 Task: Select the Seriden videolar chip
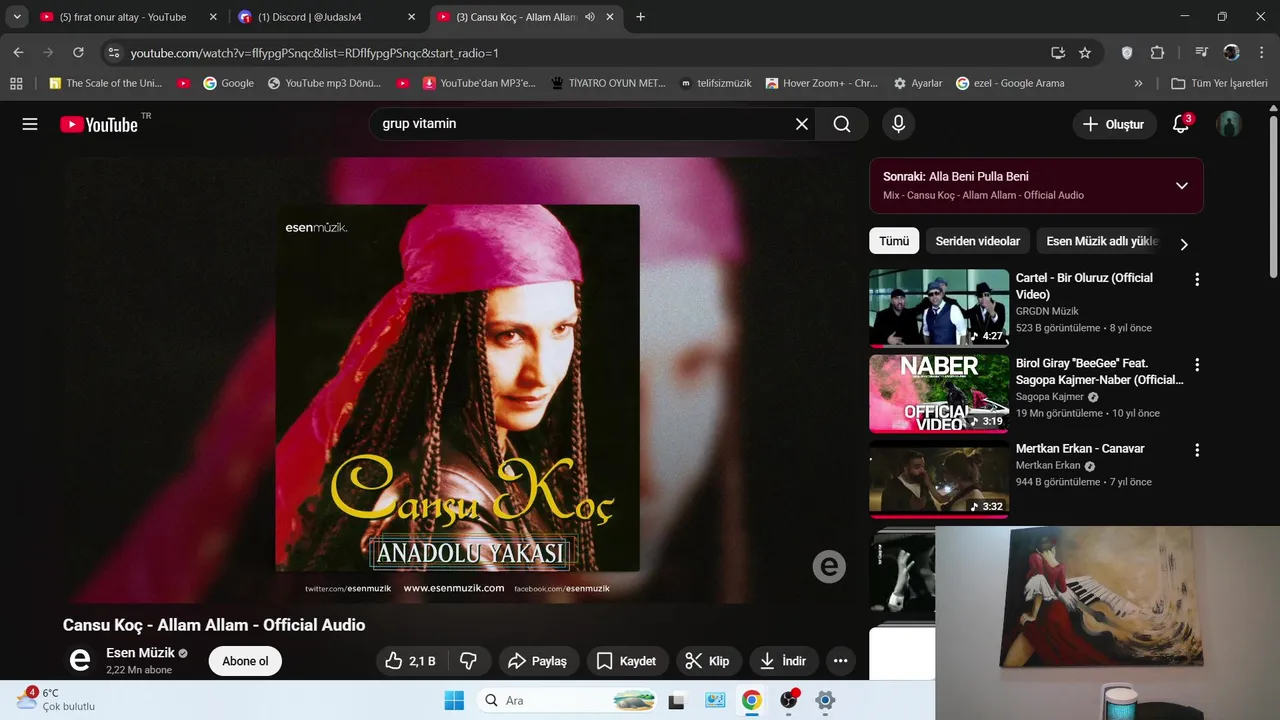point(977,241)
